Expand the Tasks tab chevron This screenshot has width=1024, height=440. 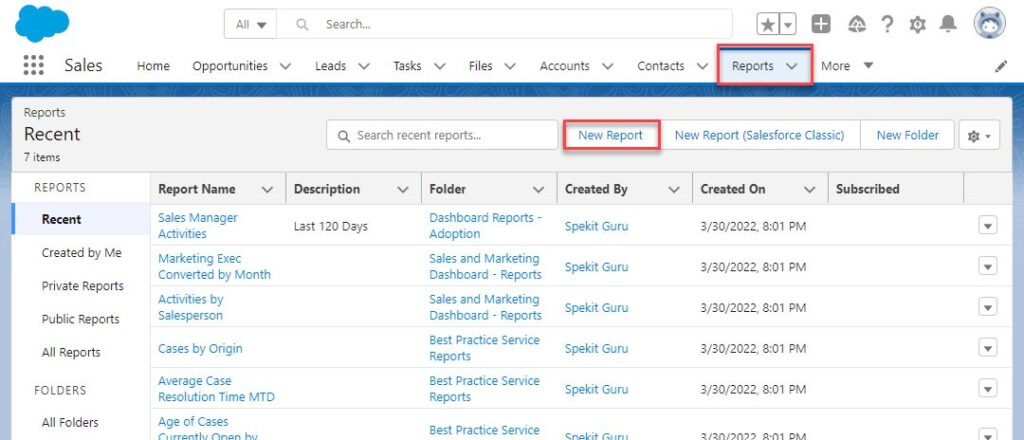440,66
